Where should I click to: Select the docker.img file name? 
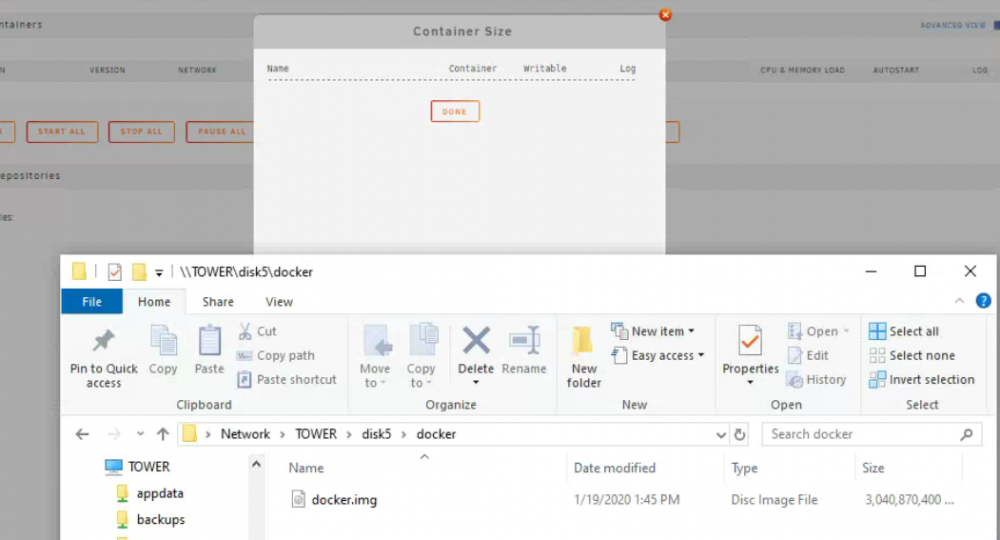point(344,500)
